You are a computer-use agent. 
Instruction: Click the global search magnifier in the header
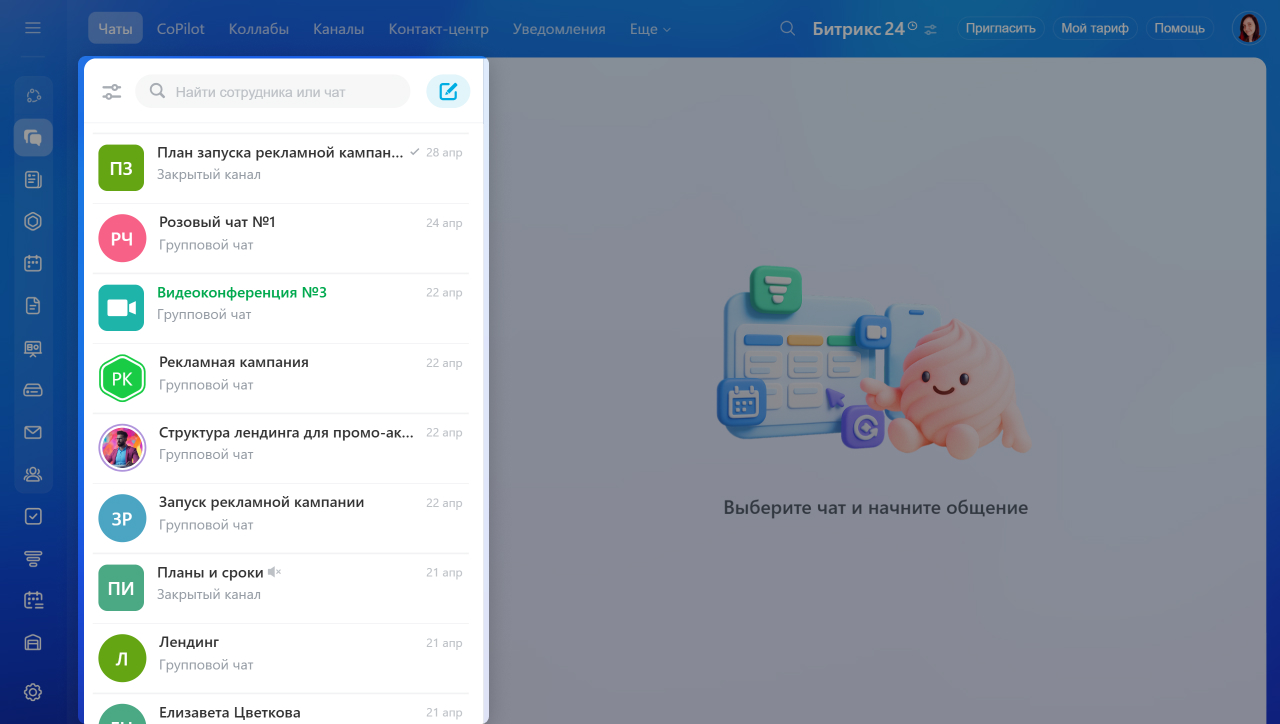tap(788, 28)
